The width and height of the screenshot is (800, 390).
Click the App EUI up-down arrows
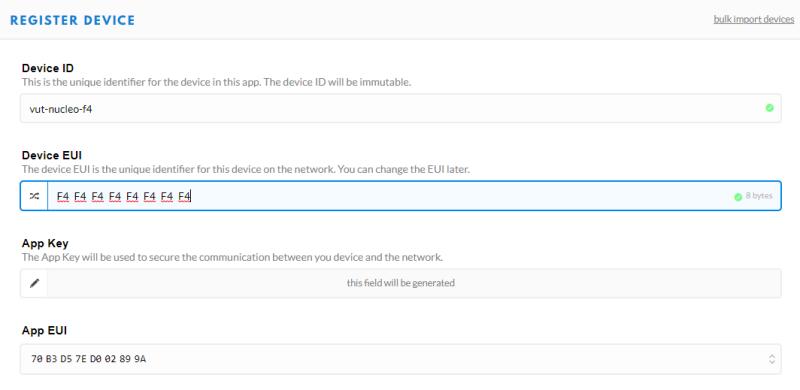tap(772, 359)
